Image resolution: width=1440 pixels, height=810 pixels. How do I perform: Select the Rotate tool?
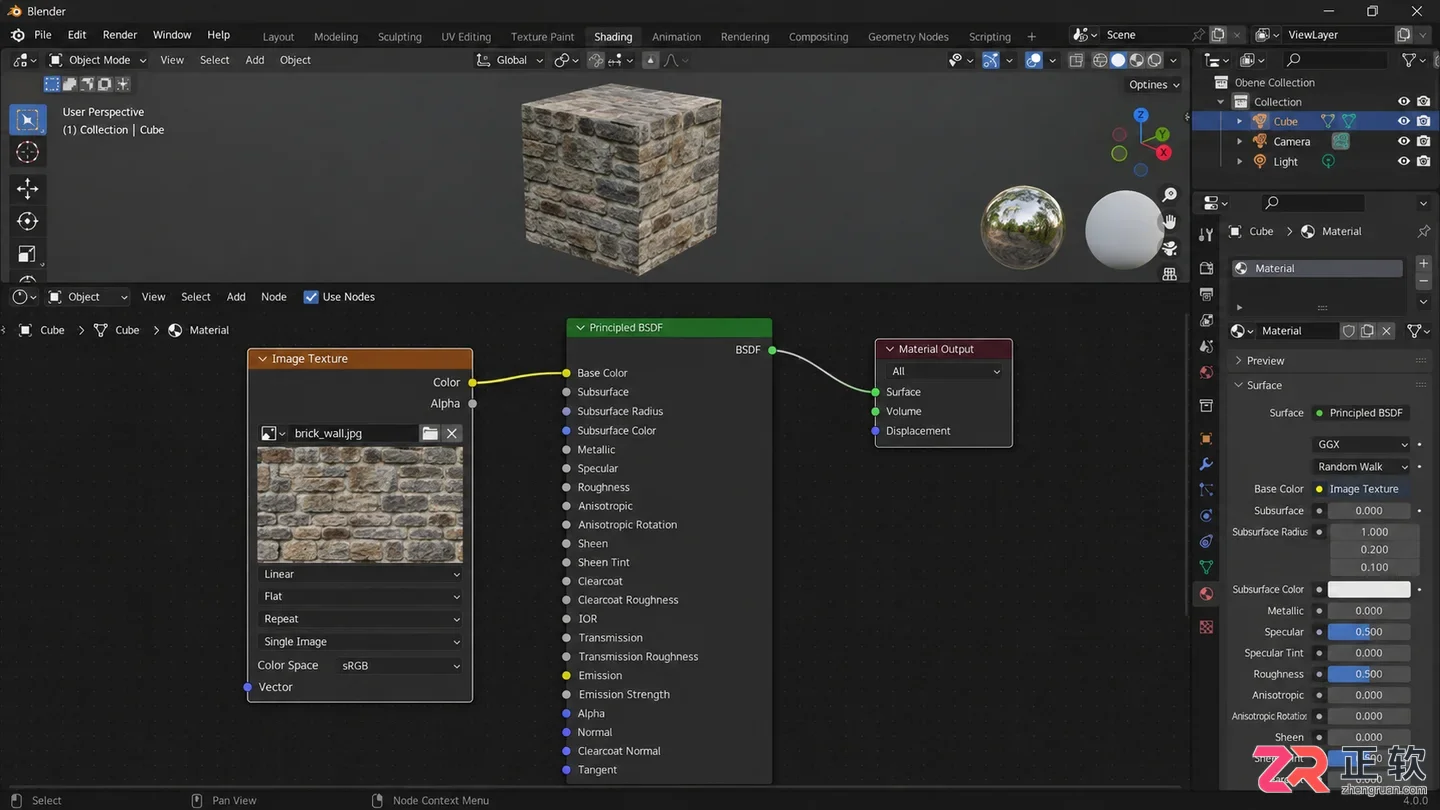(x=28, y=221)
